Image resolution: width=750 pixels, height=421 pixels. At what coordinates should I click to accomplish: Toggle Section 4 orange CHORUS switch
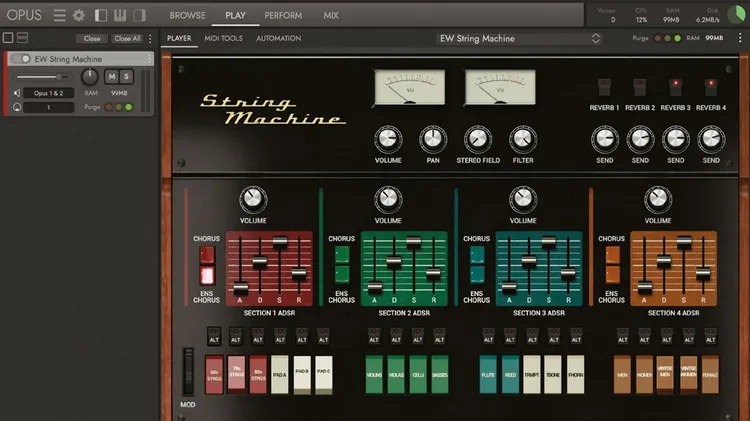coord(612,255)
